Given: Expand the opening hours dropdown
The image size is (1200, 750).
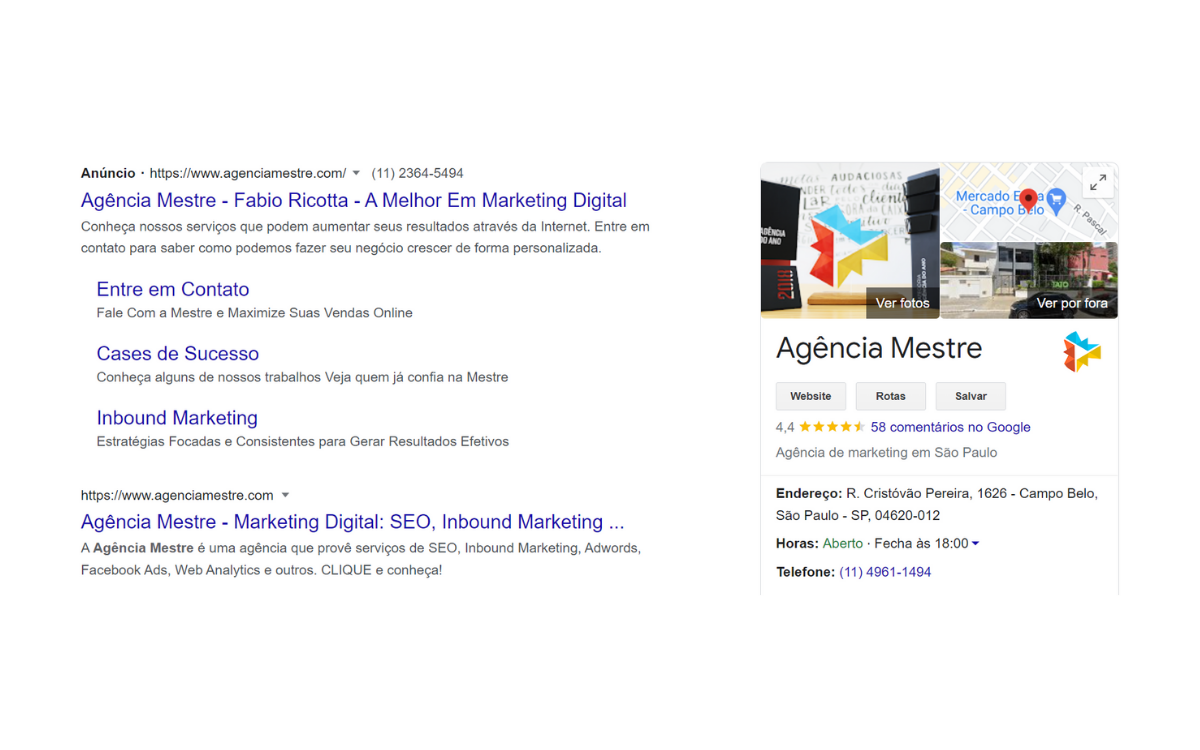Looking at the screenshot, I should [975, 544].
